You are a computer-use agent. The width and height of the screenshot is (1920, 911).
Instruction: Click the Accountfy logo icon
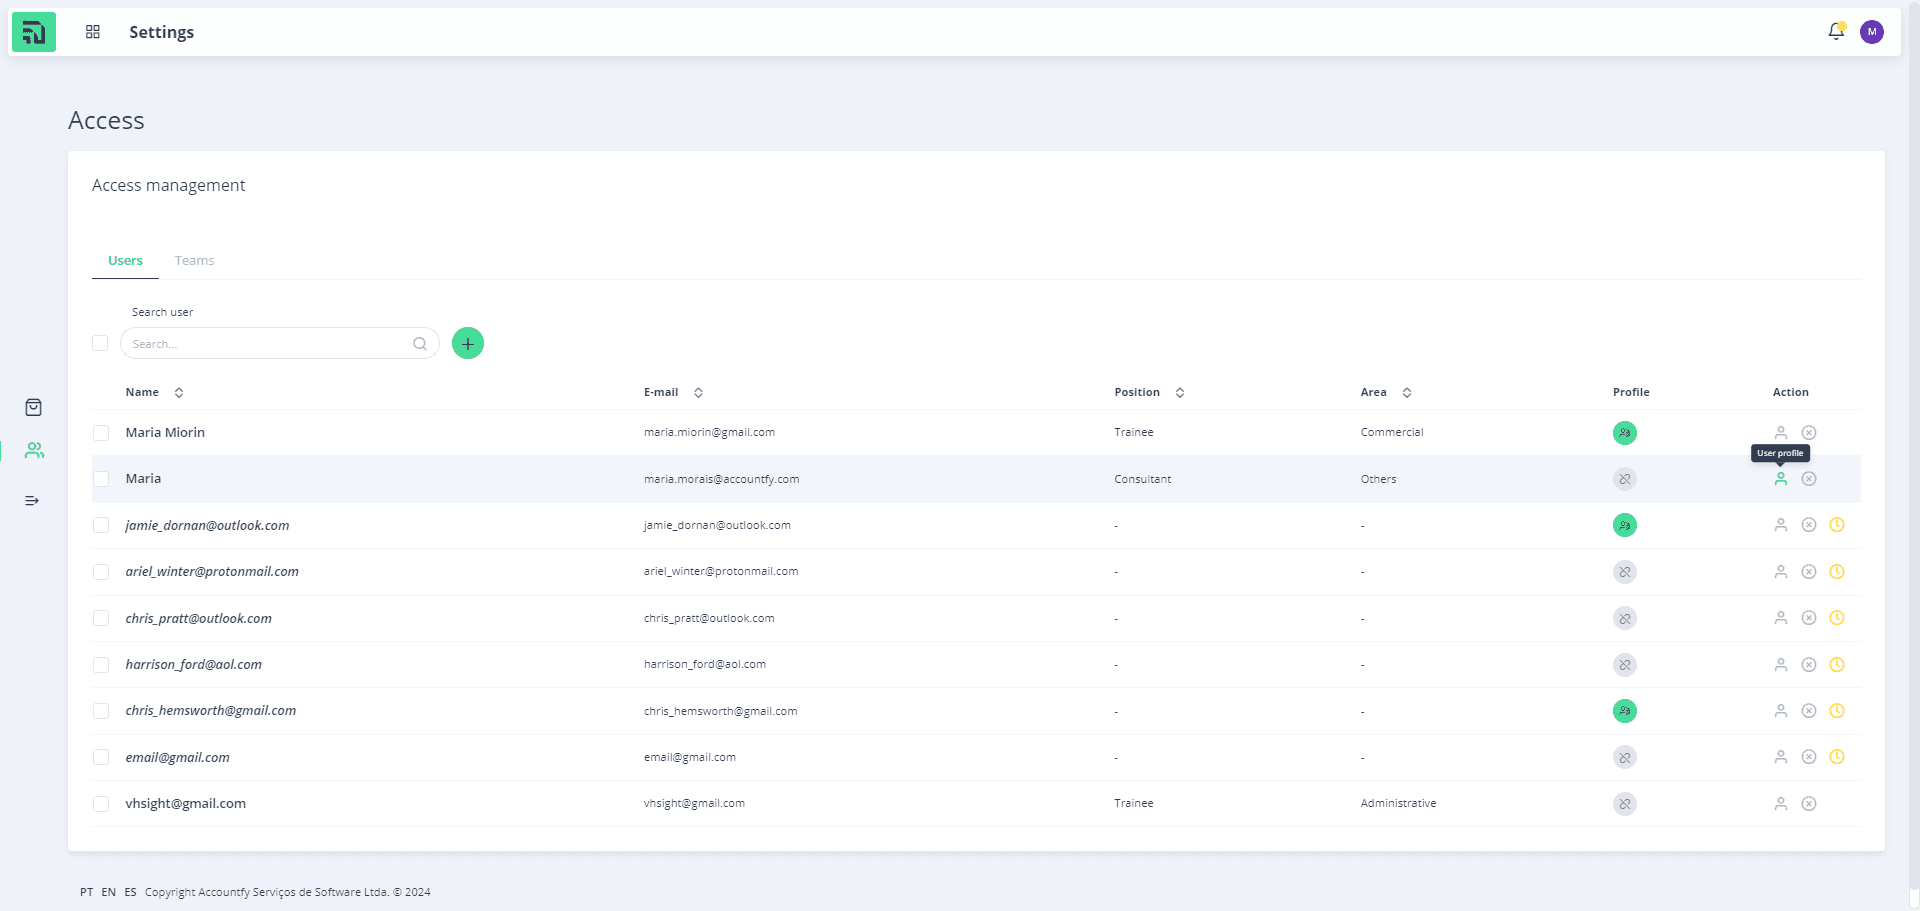point(34,32)
